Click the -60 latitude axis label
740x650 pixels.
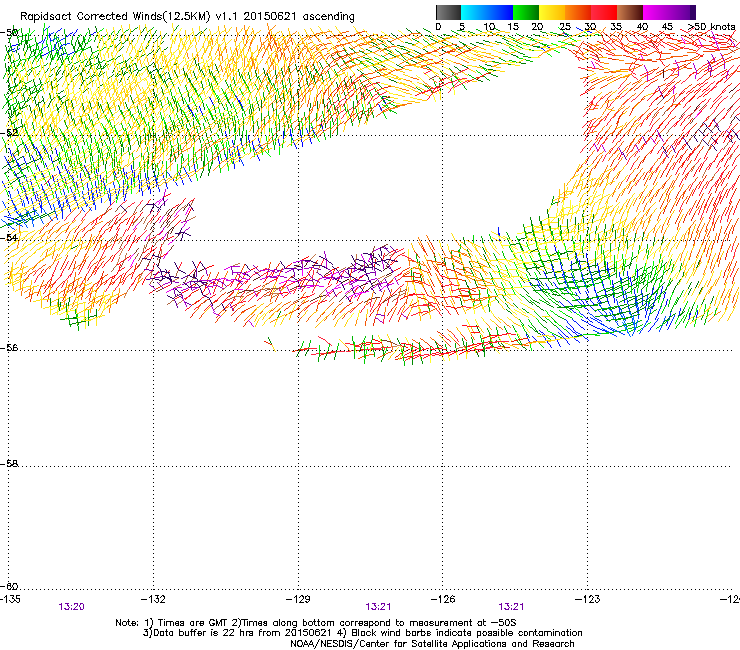pos(9,586)
